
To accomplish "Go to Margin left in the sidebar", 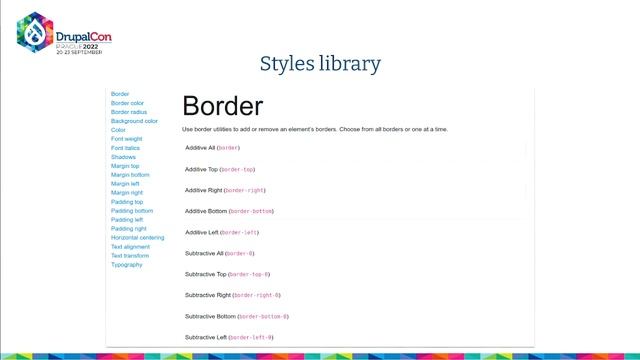I will pyautogui.click(x=125, y=184).
